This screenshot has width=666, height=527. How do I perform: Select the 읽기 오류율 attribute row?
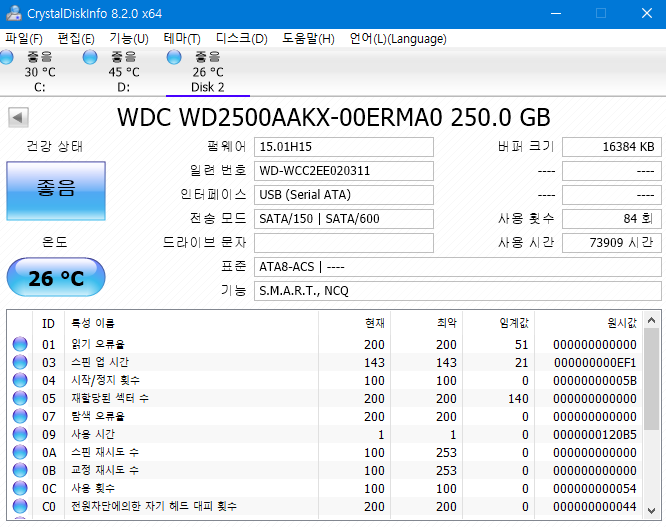point(325,344)
